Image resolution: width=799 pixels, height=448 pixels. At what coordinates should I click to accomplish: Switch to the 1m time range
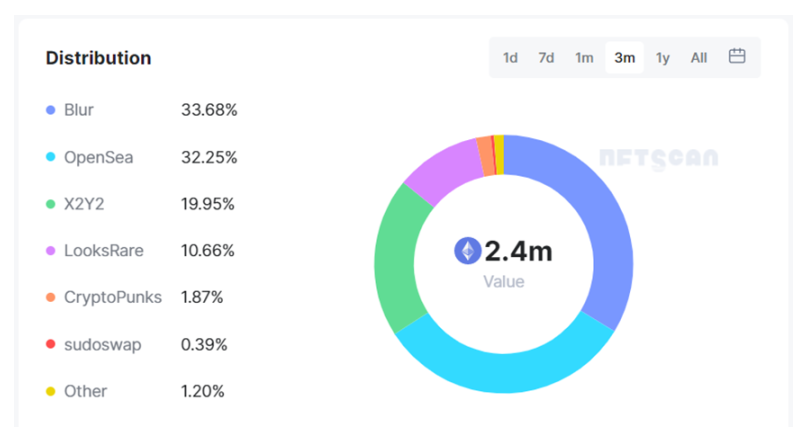point(584,58)
